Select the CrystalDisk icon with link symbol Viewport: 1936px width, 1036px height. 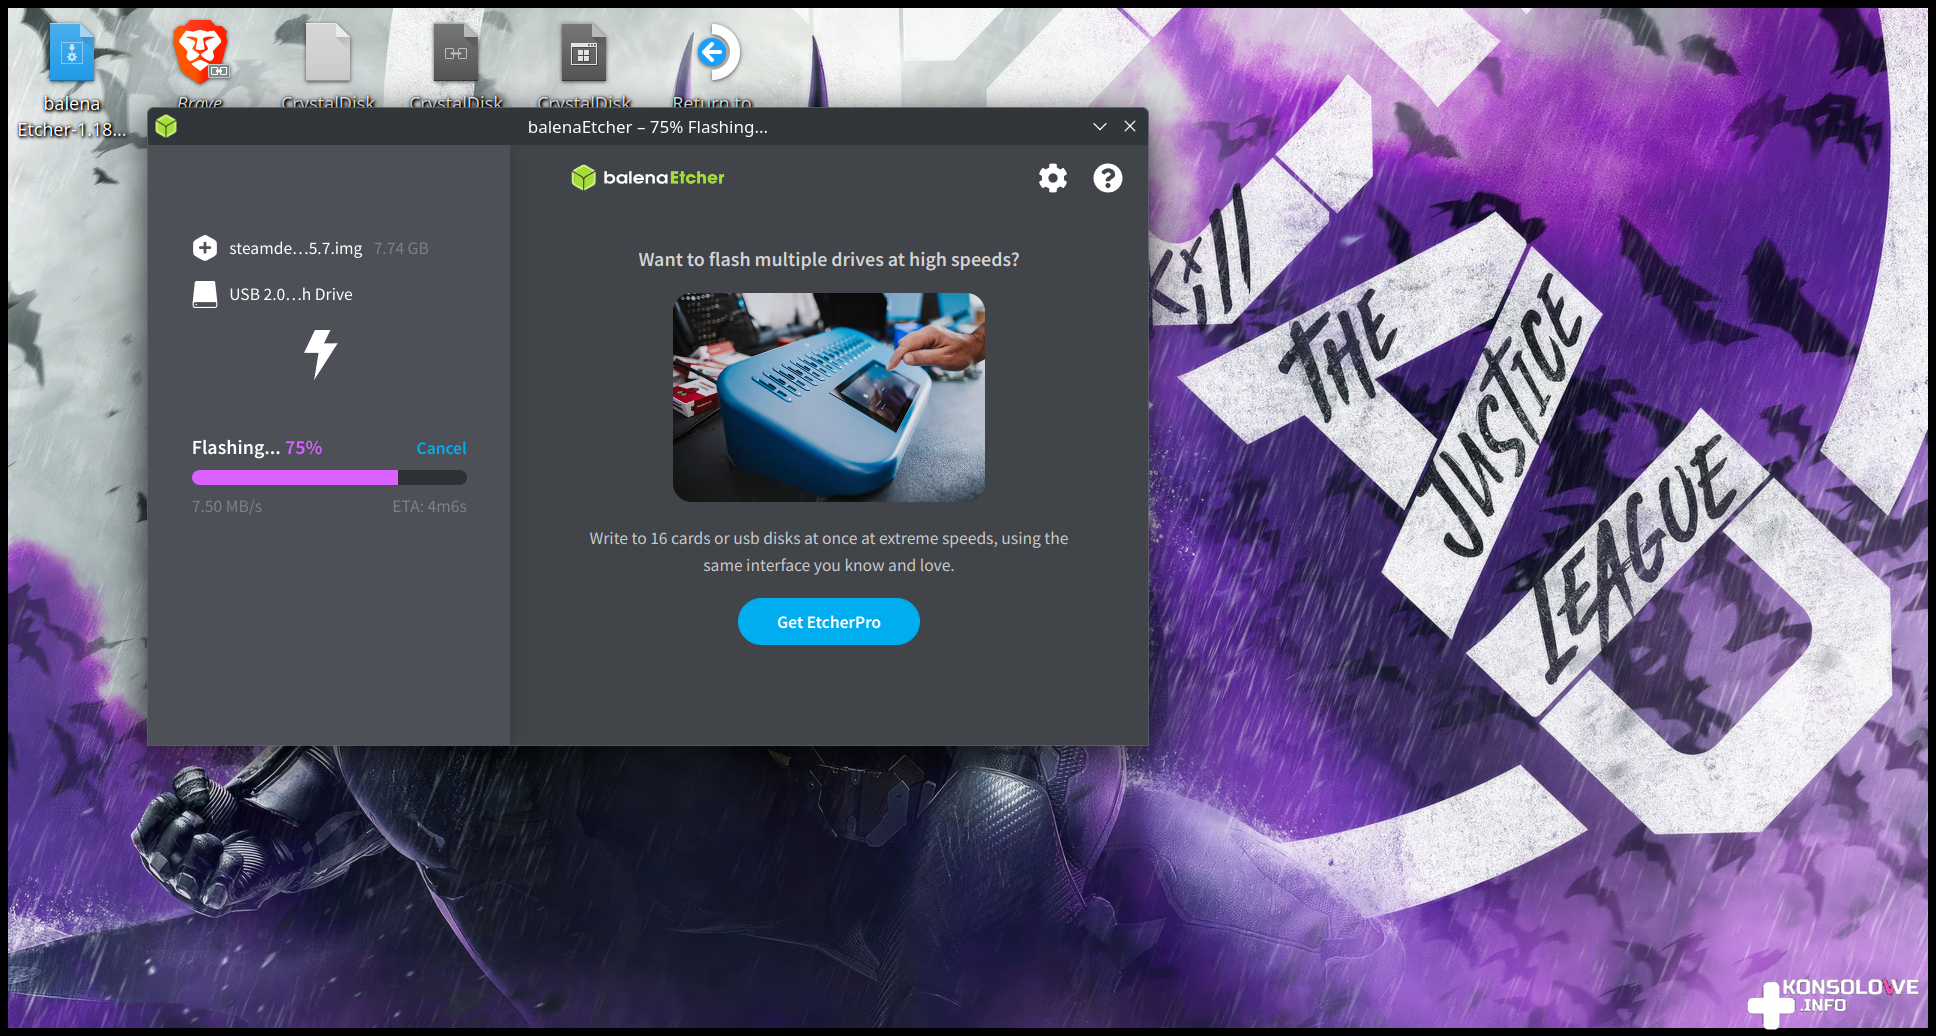pos(456,54)
